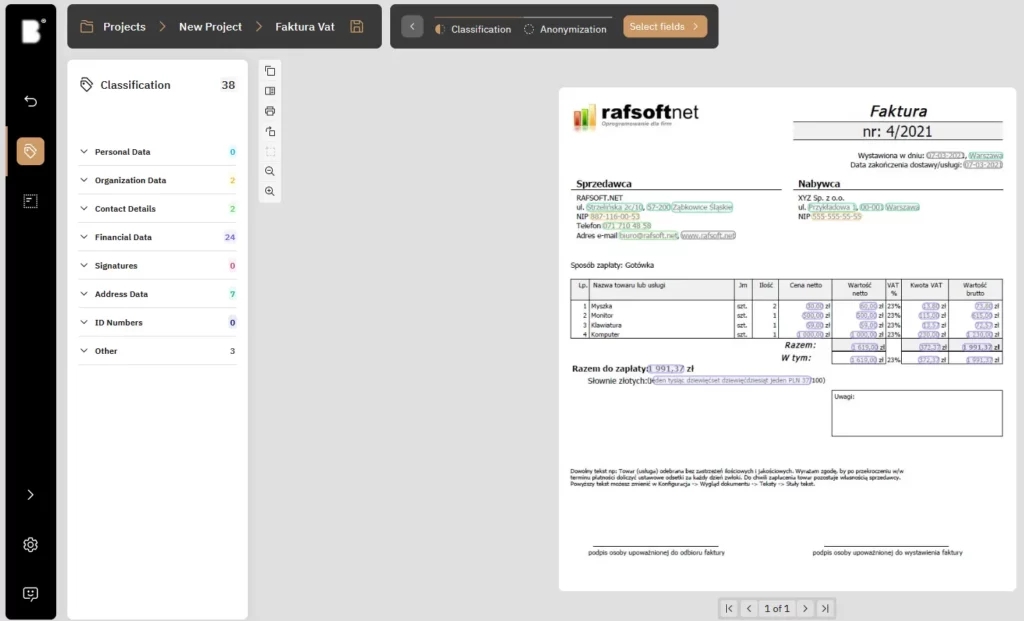Go to the last page of the document
1024x621 pixels.
(825, 608)
